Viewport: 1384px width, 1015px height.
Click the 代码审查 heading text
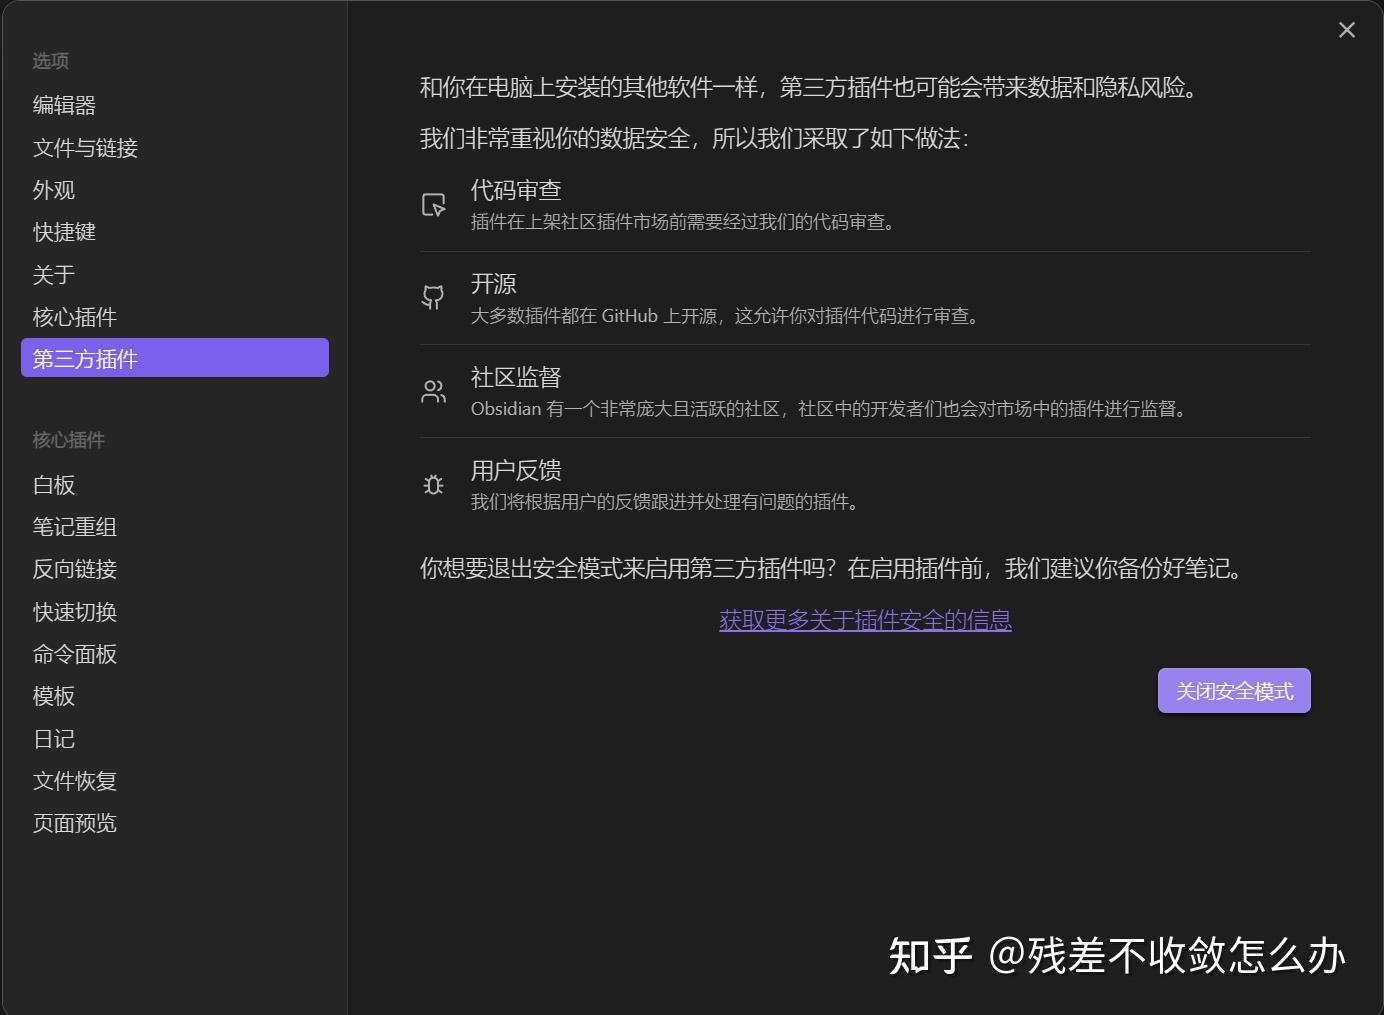(x=516, y=191)
